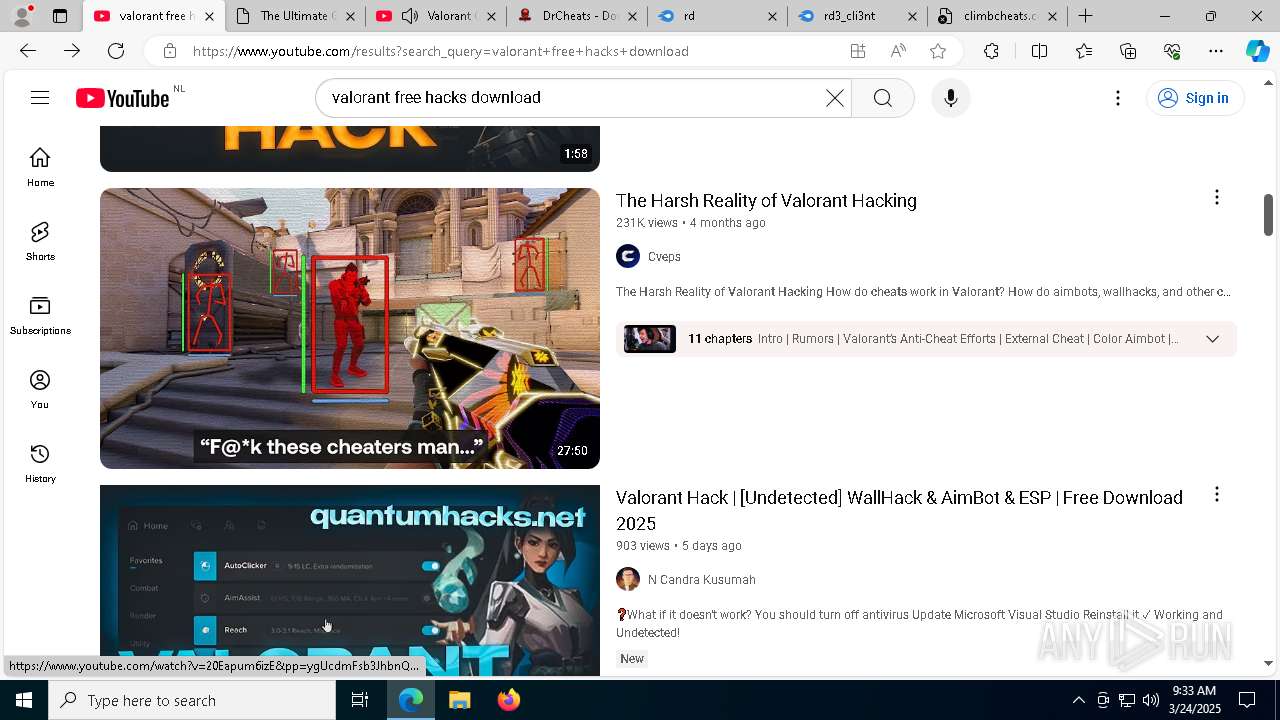Click the Sign in button
The height and width of the screenshot is (720, 1280).
click(x=1194, y=98)
